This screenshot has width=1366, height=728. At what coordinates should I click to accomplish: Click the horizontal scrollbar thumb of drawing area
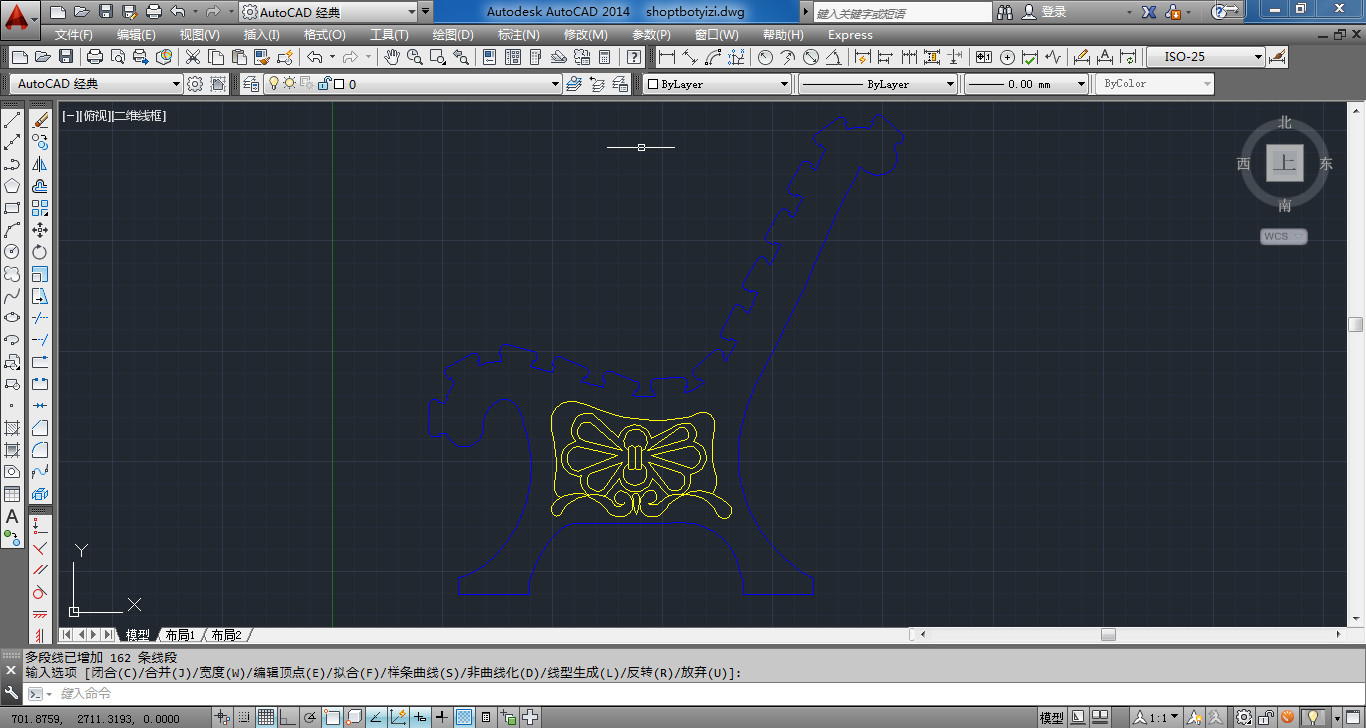(x=1108, y=635)
